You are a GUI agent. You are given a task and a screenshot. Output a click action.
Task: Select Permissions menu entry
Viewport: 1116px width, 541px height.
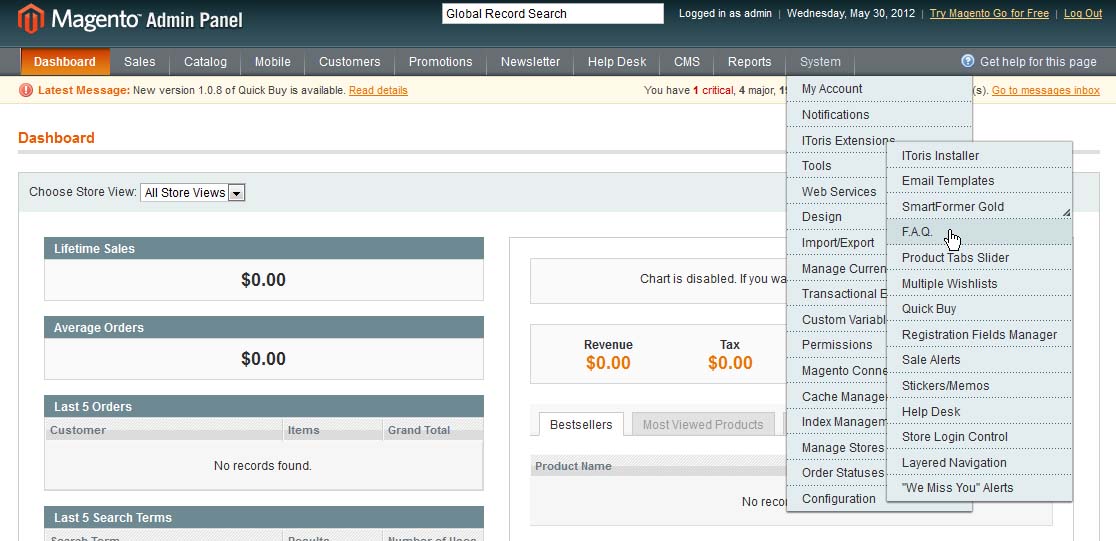pyautogui.click(x=836, y=345)
